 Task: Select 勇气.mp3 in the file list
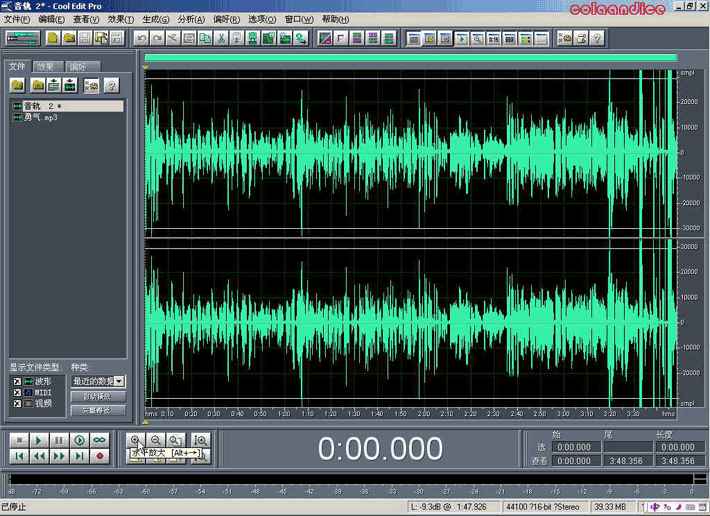click(41, 117)
